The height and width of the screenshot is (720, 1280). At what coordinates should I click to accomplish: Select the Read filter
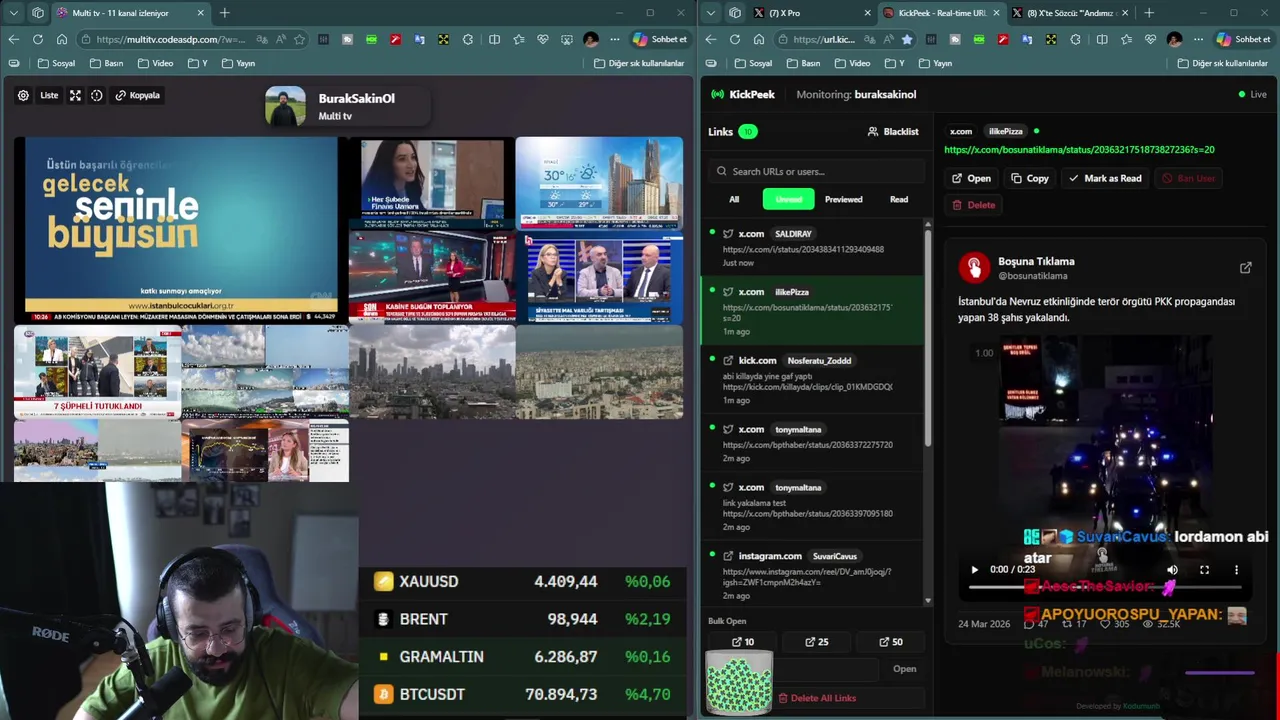899,199
